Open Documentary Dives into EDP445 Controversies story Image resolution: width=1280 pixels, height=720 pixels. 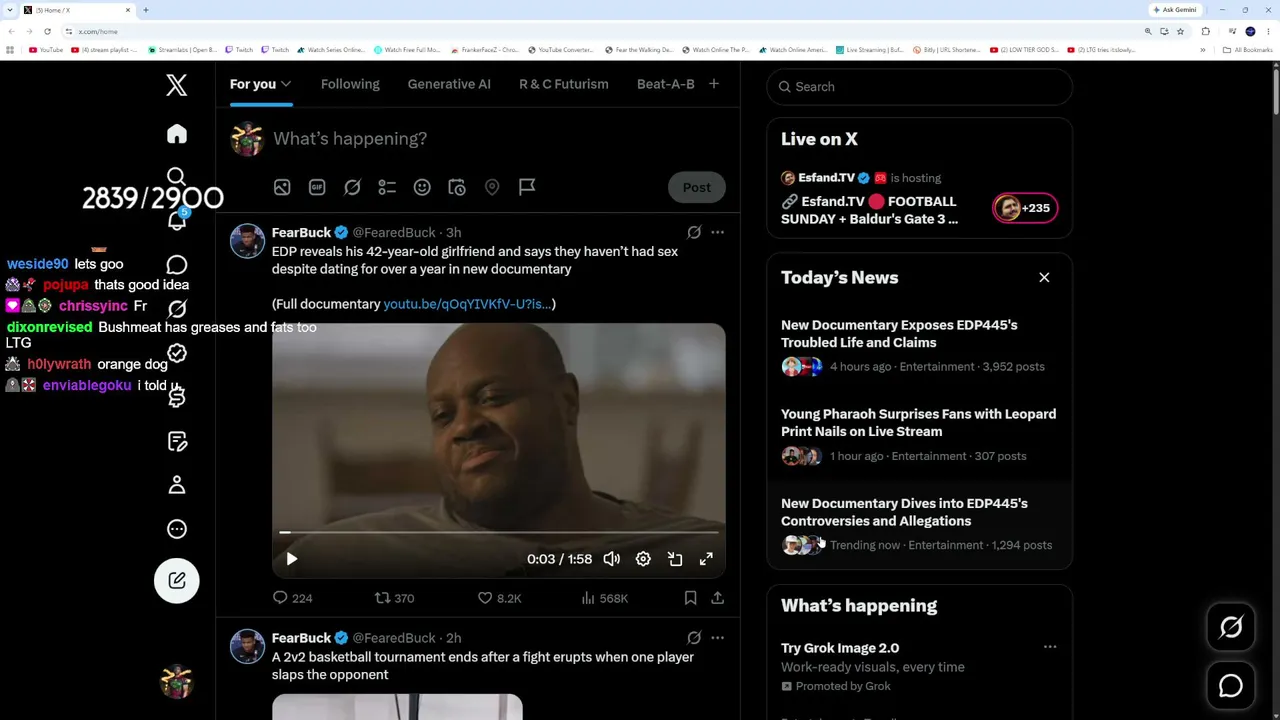pos(919,524)
